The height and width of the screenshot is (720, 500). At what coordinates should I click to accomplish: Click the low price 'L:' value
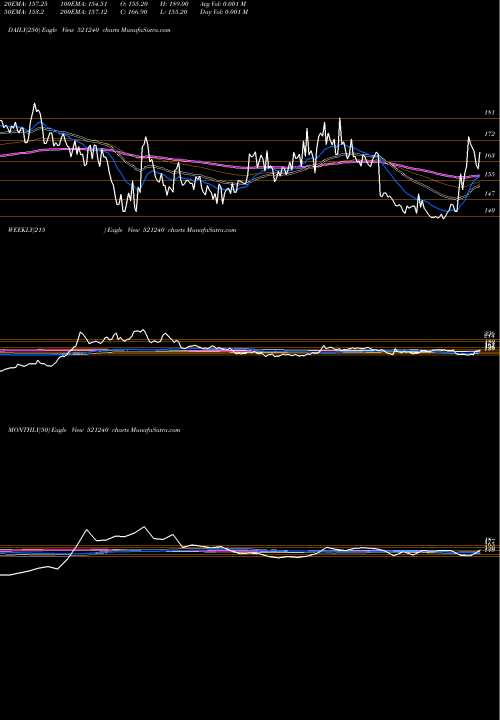[x=174, y=12]
